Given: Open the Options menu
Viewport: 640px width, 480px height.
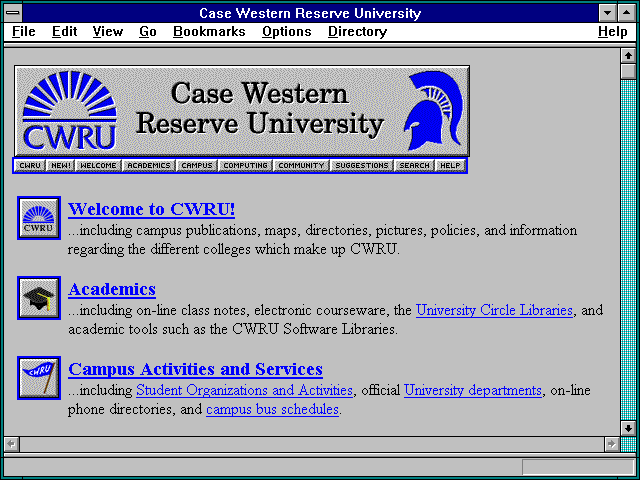Looking at the screenshot, I should click(287, 32).
